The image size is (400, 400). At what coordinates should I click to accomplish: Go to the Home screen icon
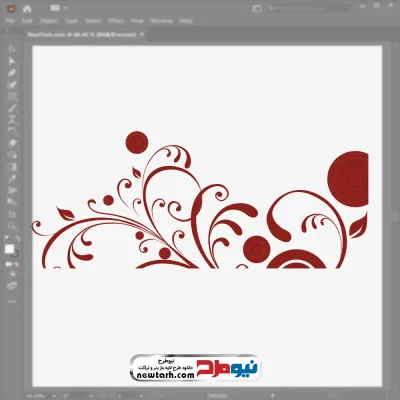click(x=27, y=9)
